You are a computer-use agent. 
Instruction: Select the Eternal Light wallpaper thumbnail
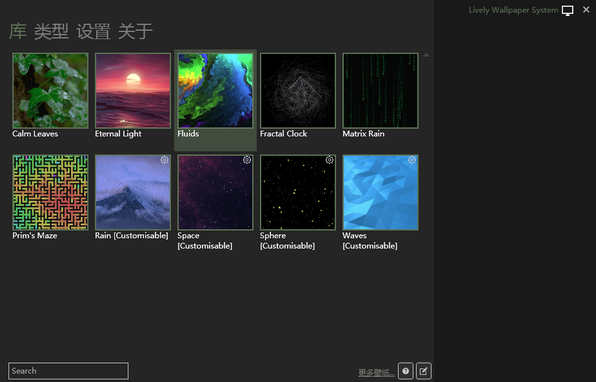133,90
